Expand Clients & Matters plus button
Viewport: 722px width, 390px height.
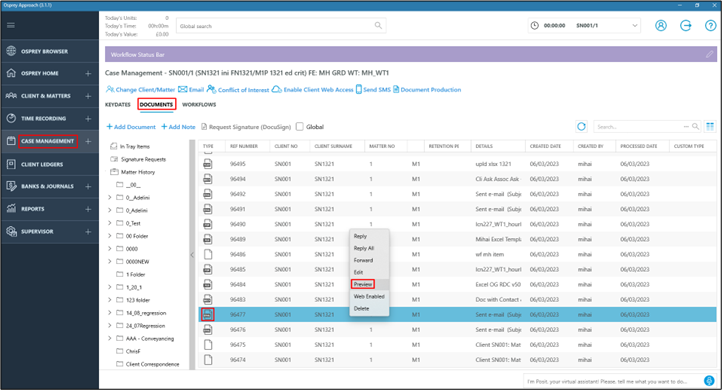point(88,96)
